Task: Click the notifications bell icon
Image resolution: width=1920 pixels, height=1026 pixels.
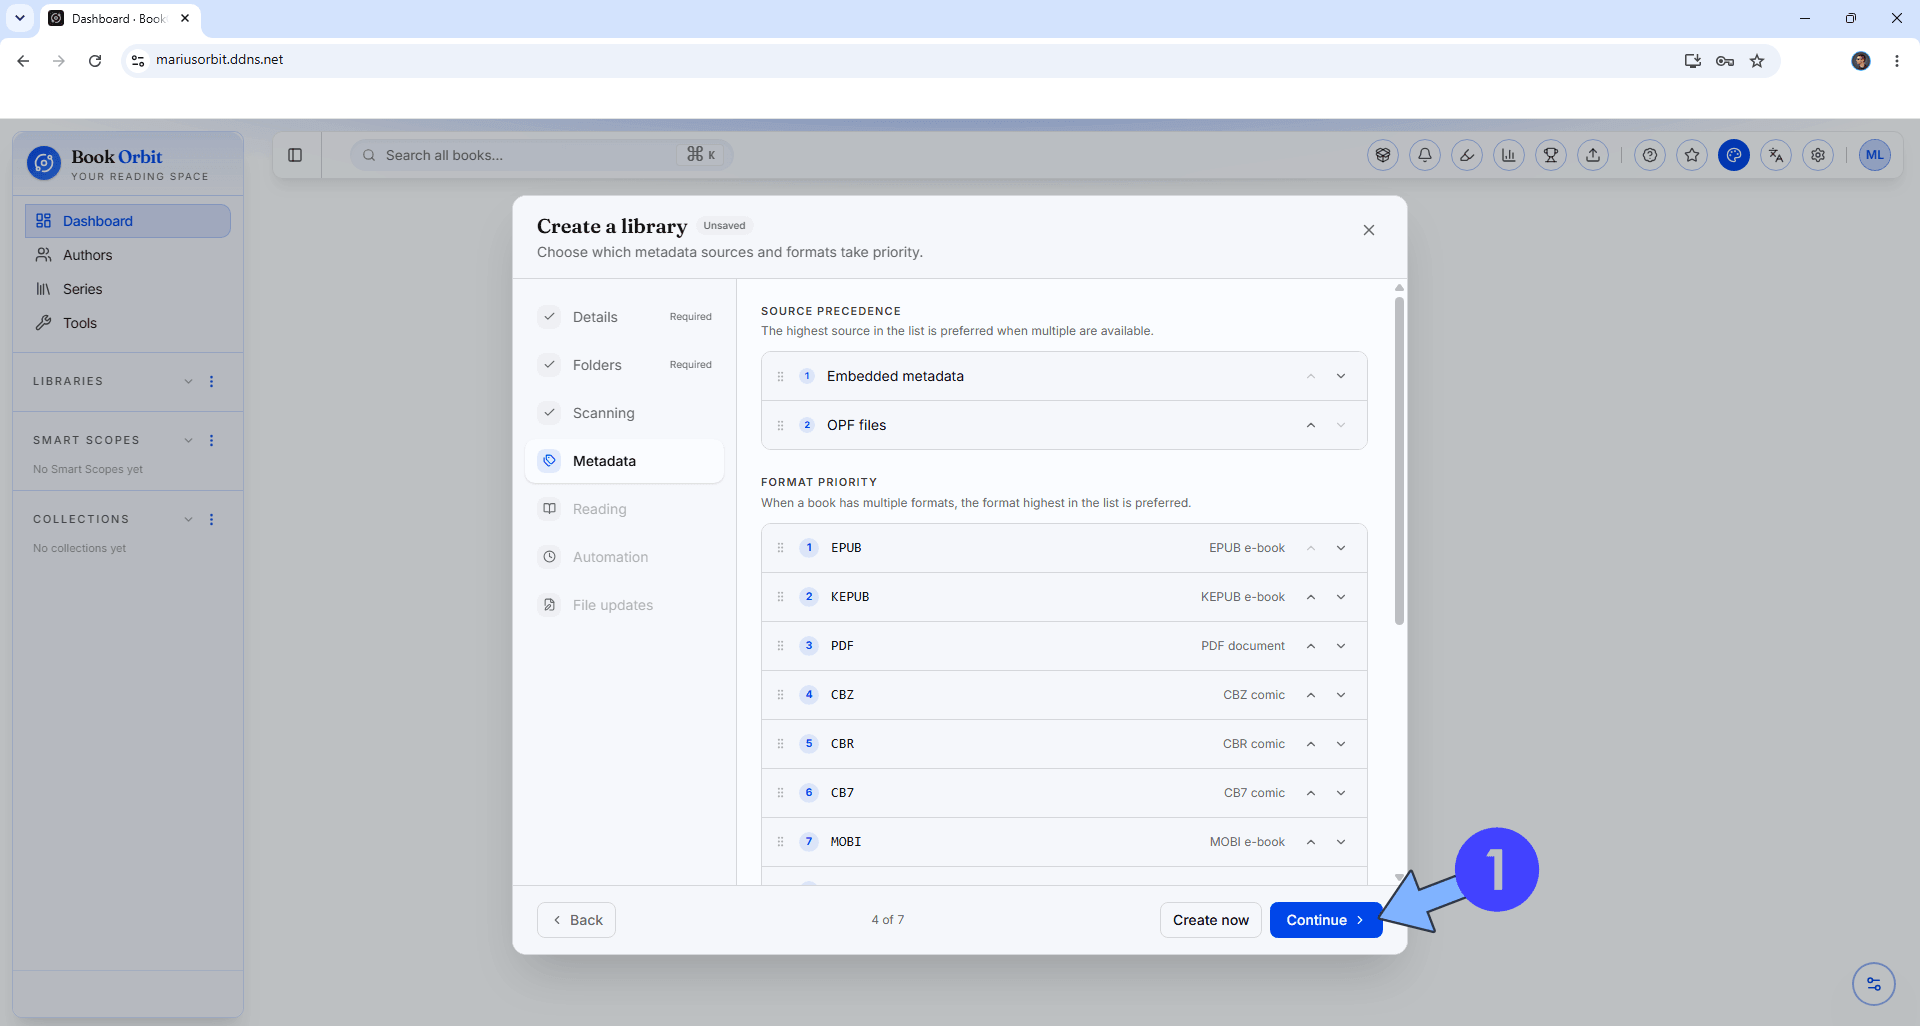Action: (x=1425, y=155)
